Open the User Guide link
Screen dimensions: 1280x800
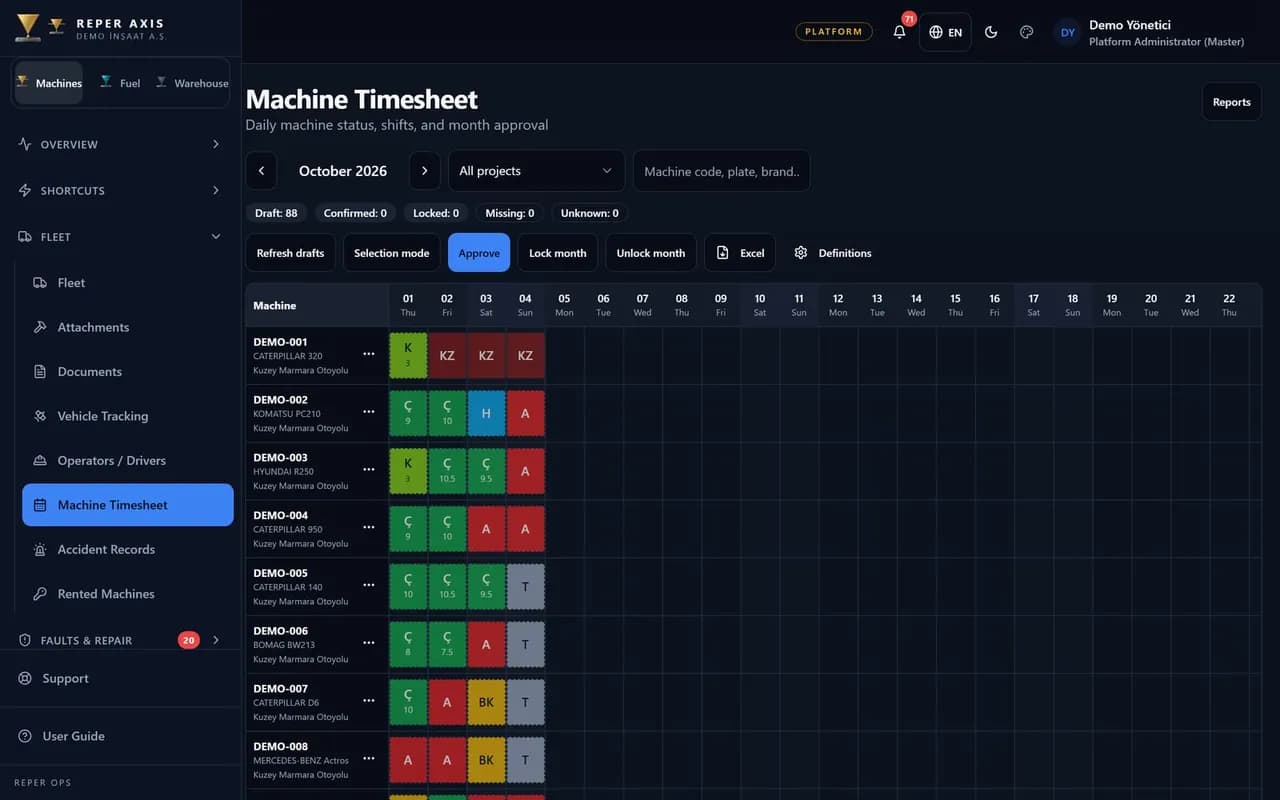click(x=120, y=736)
